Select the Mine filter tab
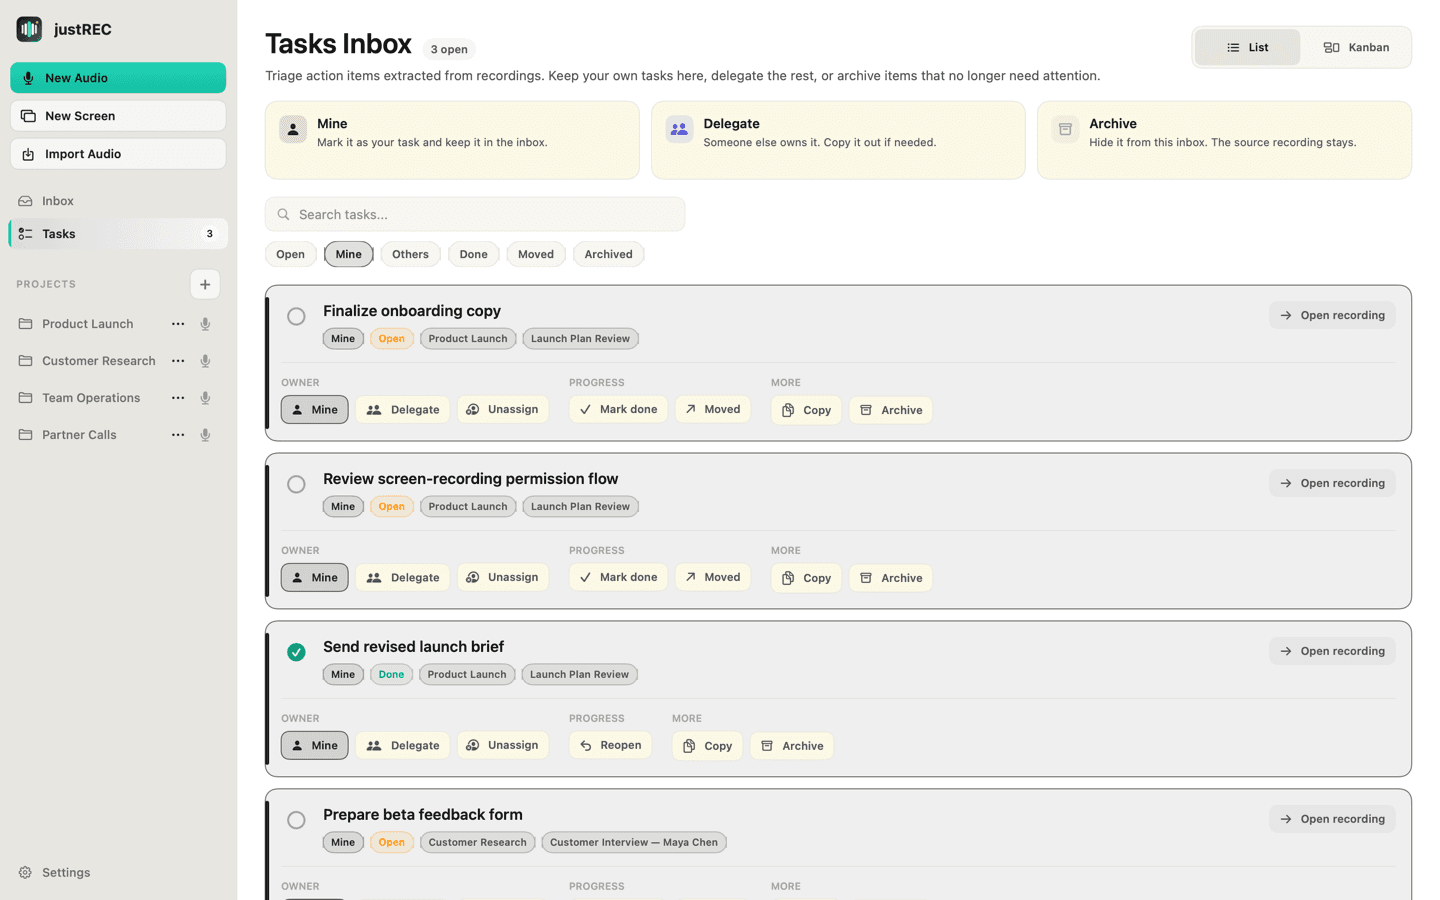The height and width of the screenshot is (900, 1440). point(349,254)
